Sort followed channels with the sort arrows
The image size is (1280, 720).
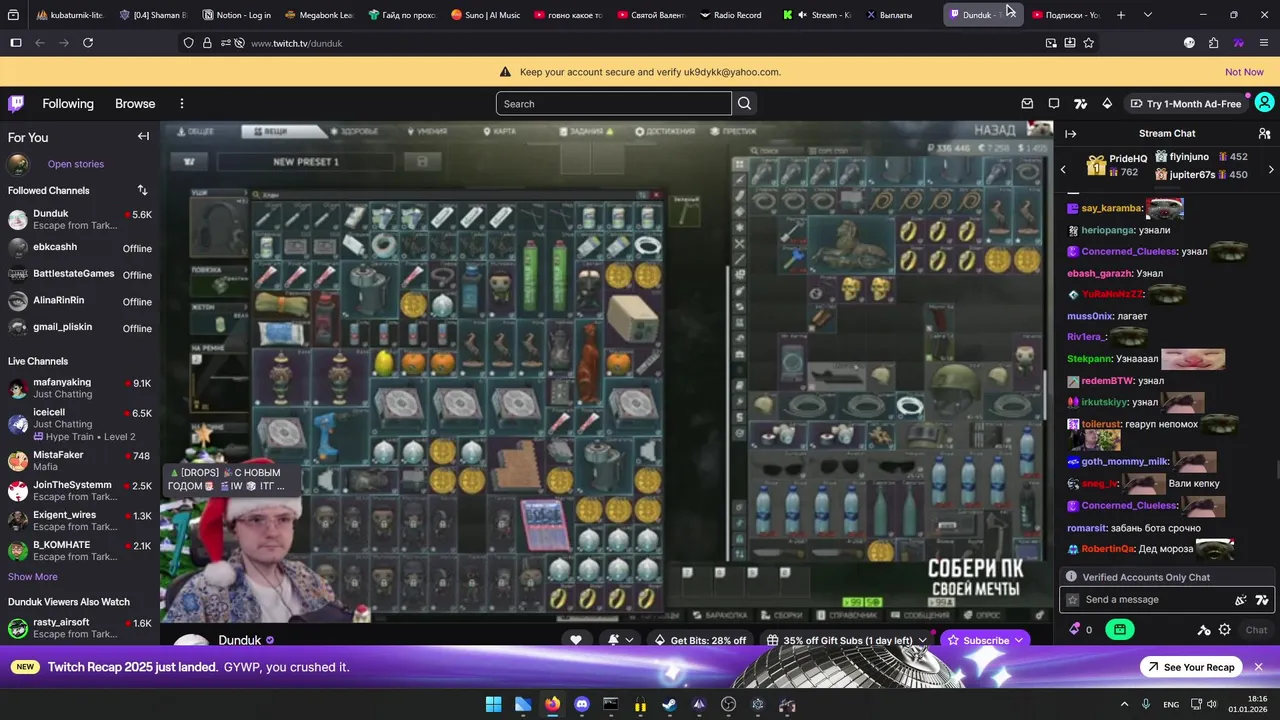coord(142,190)
